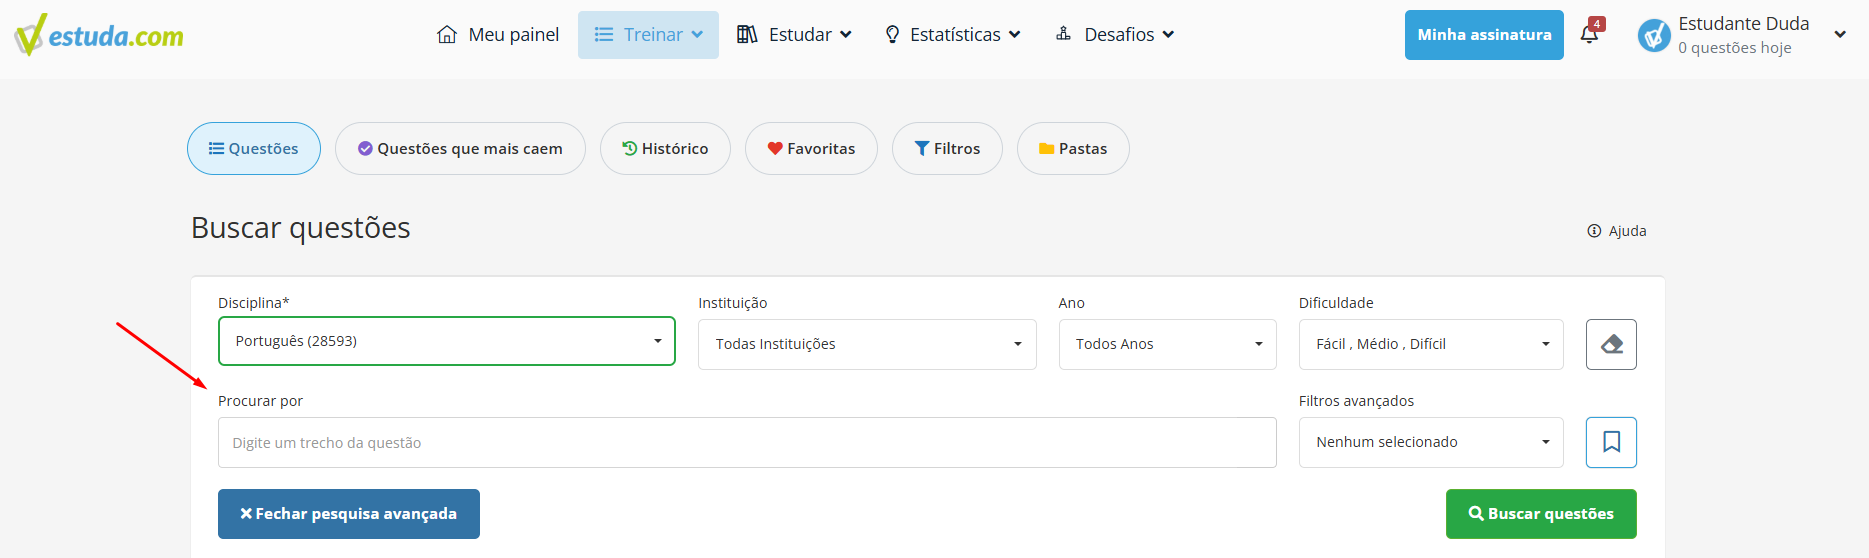Viewport: 1869px width, 558px height.
Task: Click the Procurar por search field
Action: click(747, 442)
